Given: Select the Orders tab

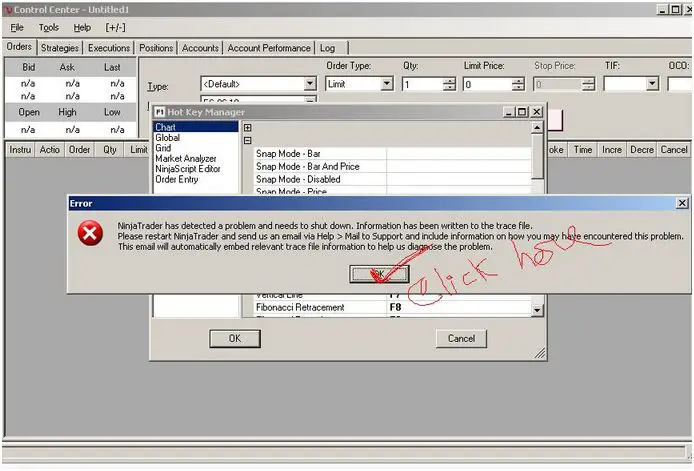Looking at the screenshot, I should [x=19, y=46].
